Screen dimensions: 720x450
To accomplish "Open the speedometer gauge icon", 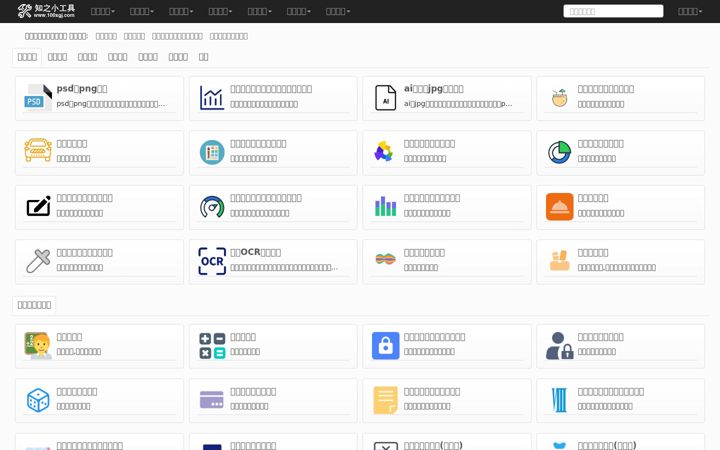I will point(212,207).
